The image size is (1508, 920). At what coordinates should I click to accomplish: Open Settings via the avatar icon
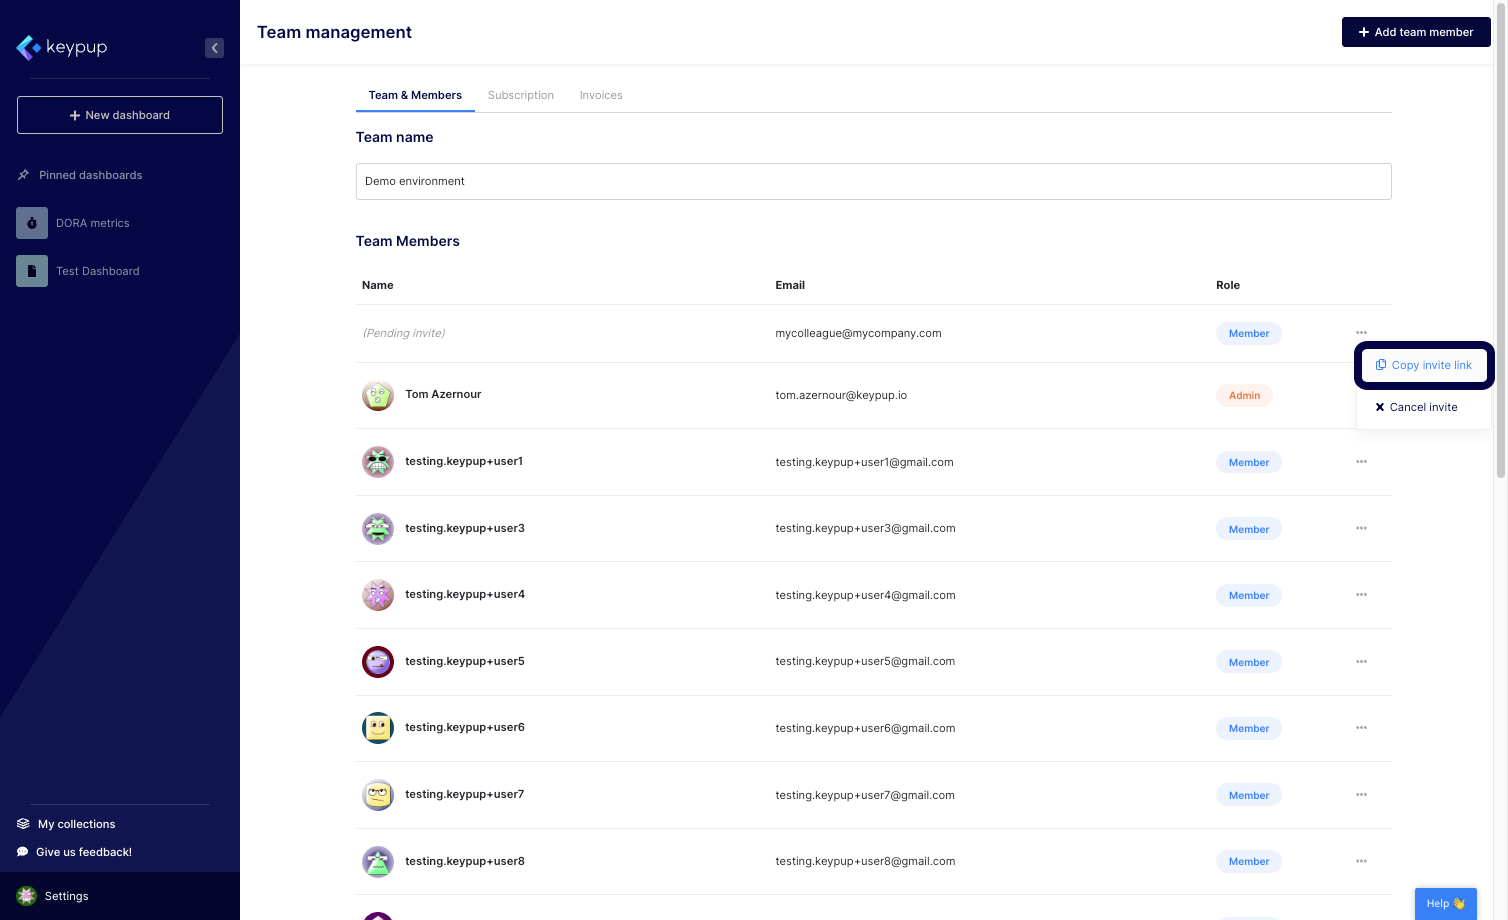coord(27,896)
